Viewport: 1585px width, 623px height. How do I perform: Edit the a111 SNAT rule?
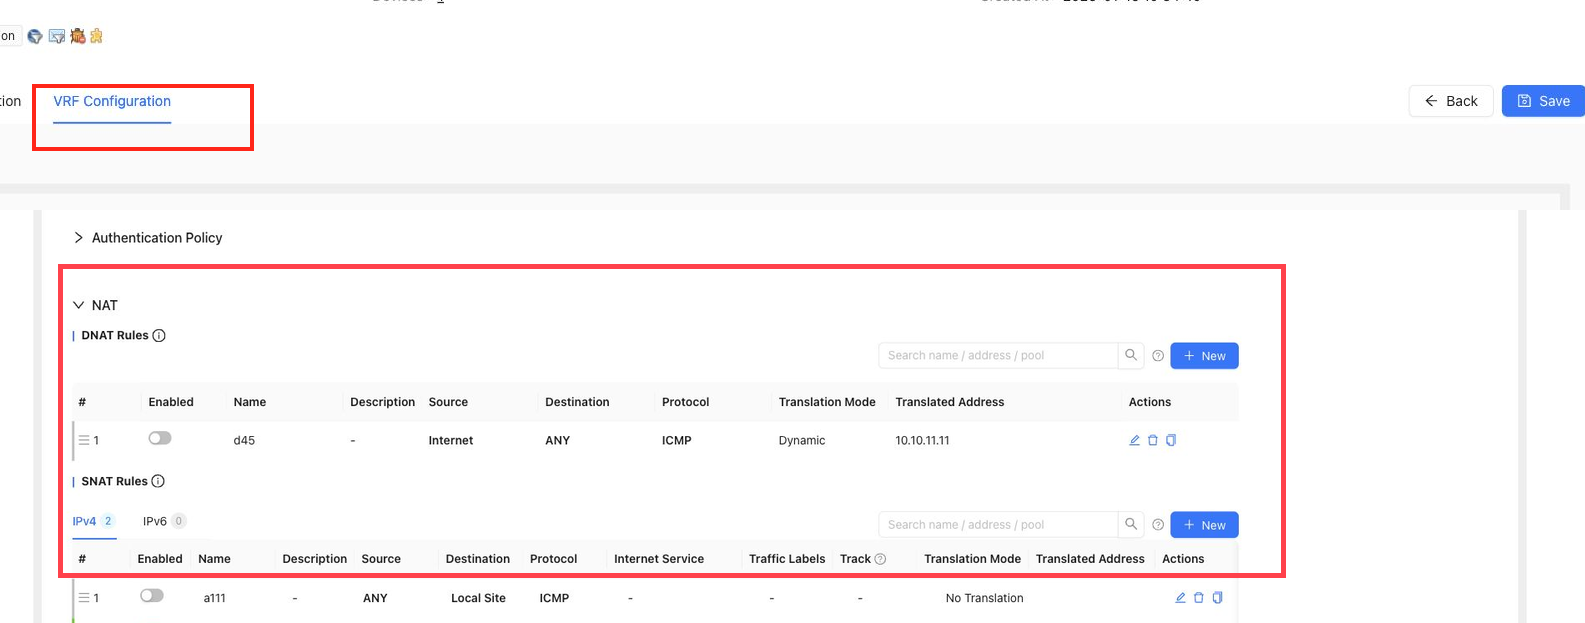[1180, 598]
